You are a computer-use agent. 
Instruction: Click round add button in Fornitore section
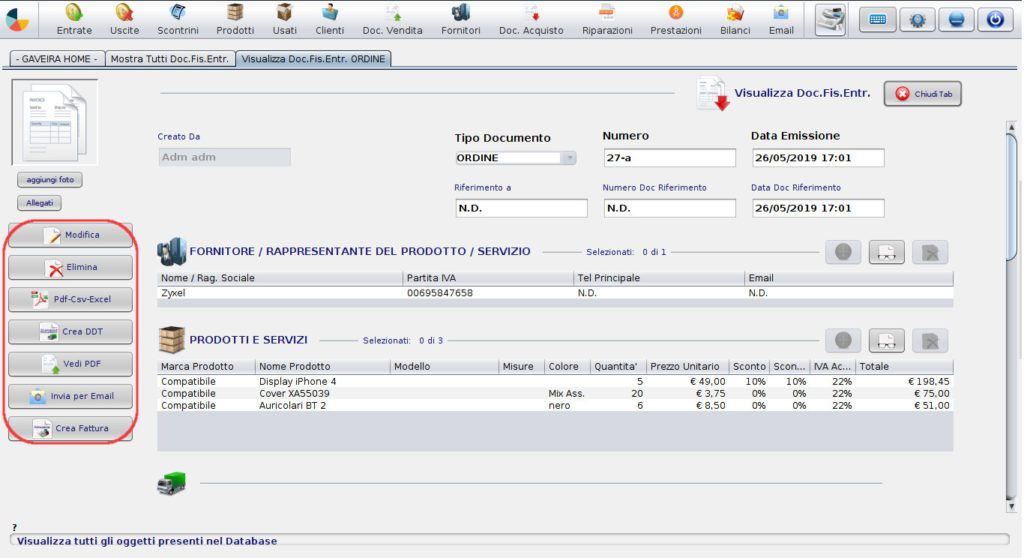843,252
